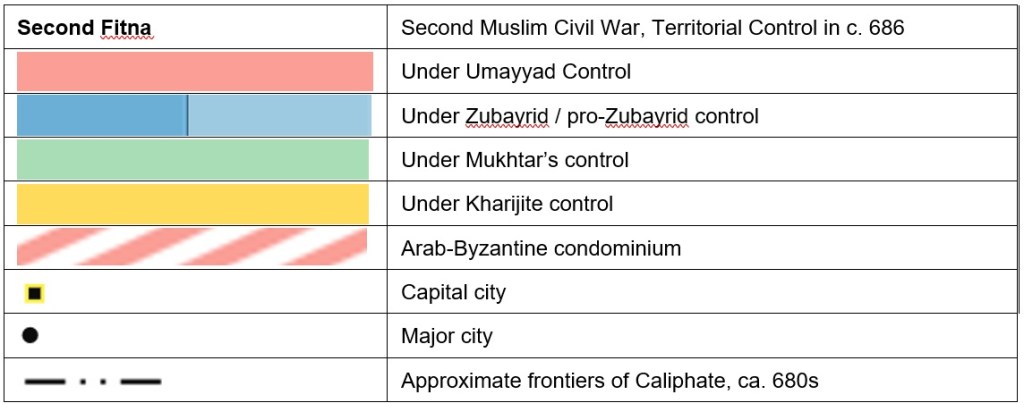Select the yellow Kharijite control swatch
This screenshot has width=1024, height=403.
193,204
